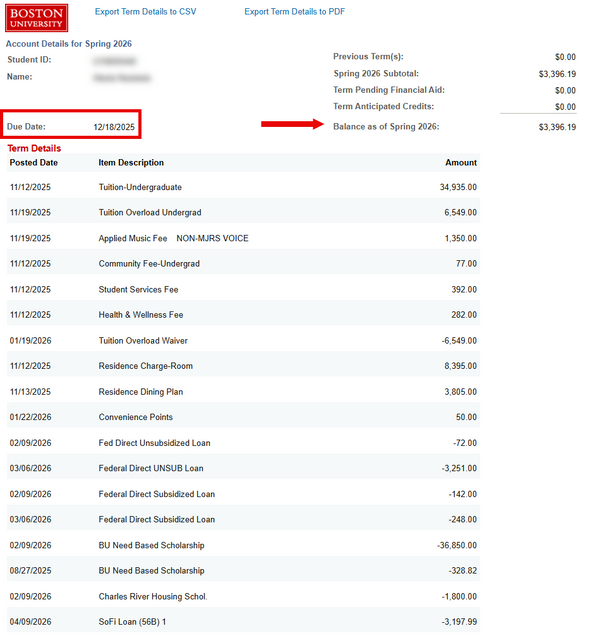Click the posted date 01/19/2026
Viewport: 590px width, 636px height.
point(30,341)
